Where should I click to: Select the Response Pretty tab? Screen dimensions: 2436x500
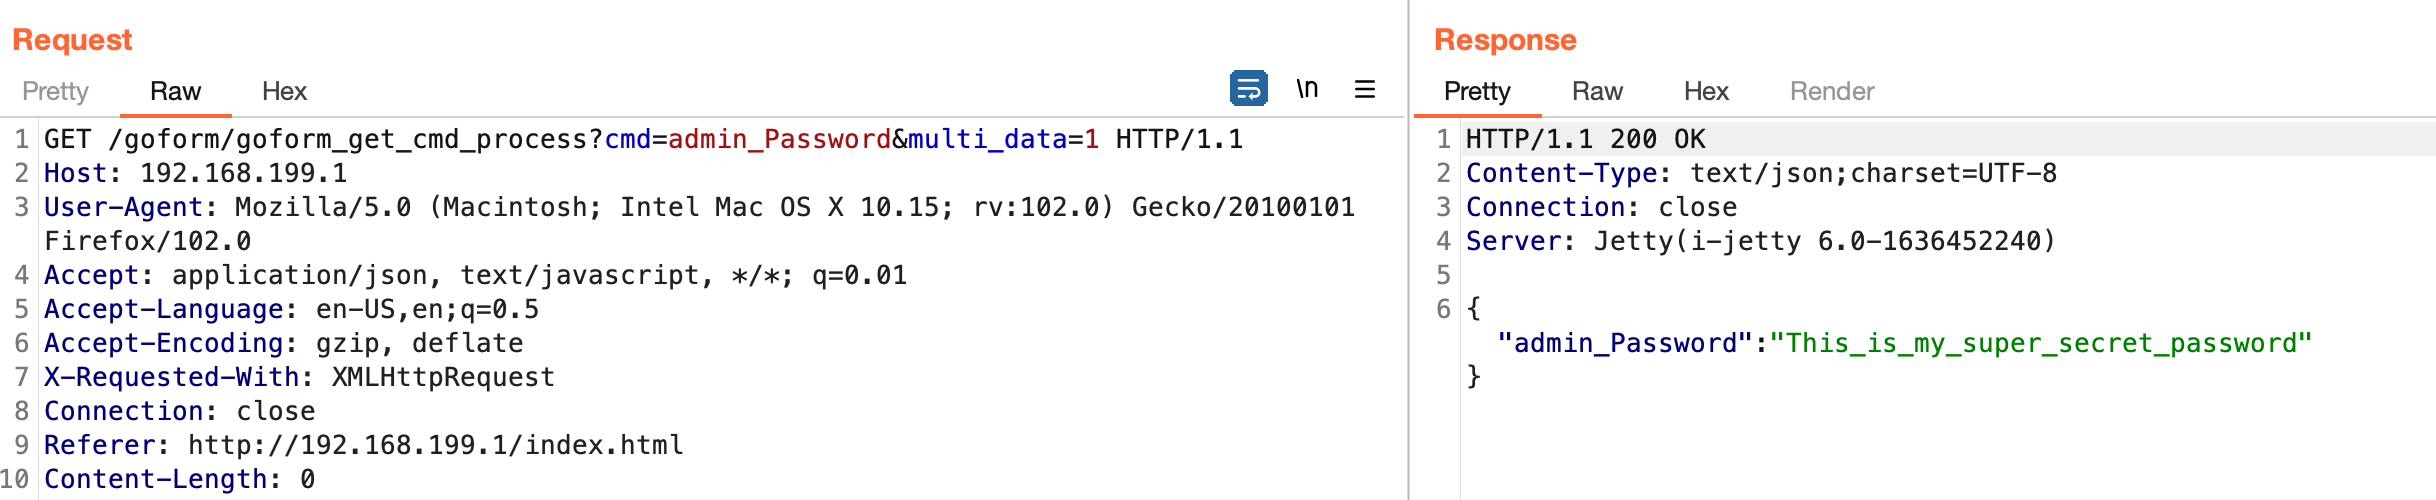tap(1477, 91)
